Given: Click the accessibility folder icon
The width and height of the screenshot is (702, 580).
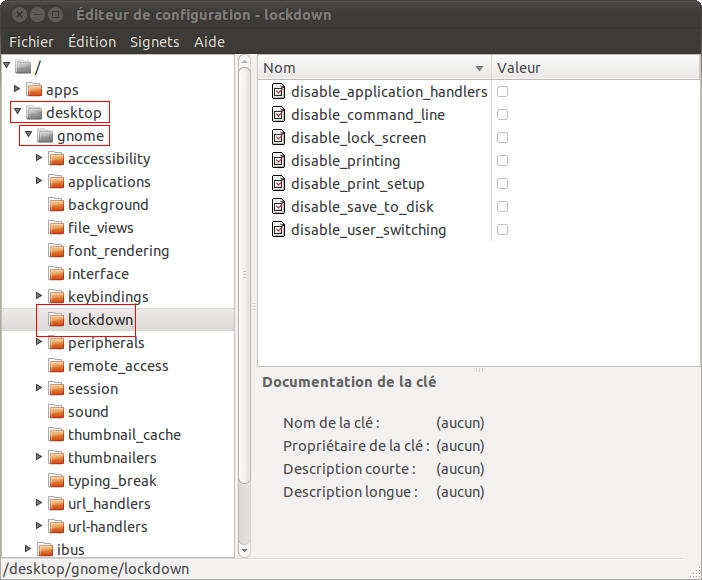Looking at the screenshot, I should (x=56, y=159).
